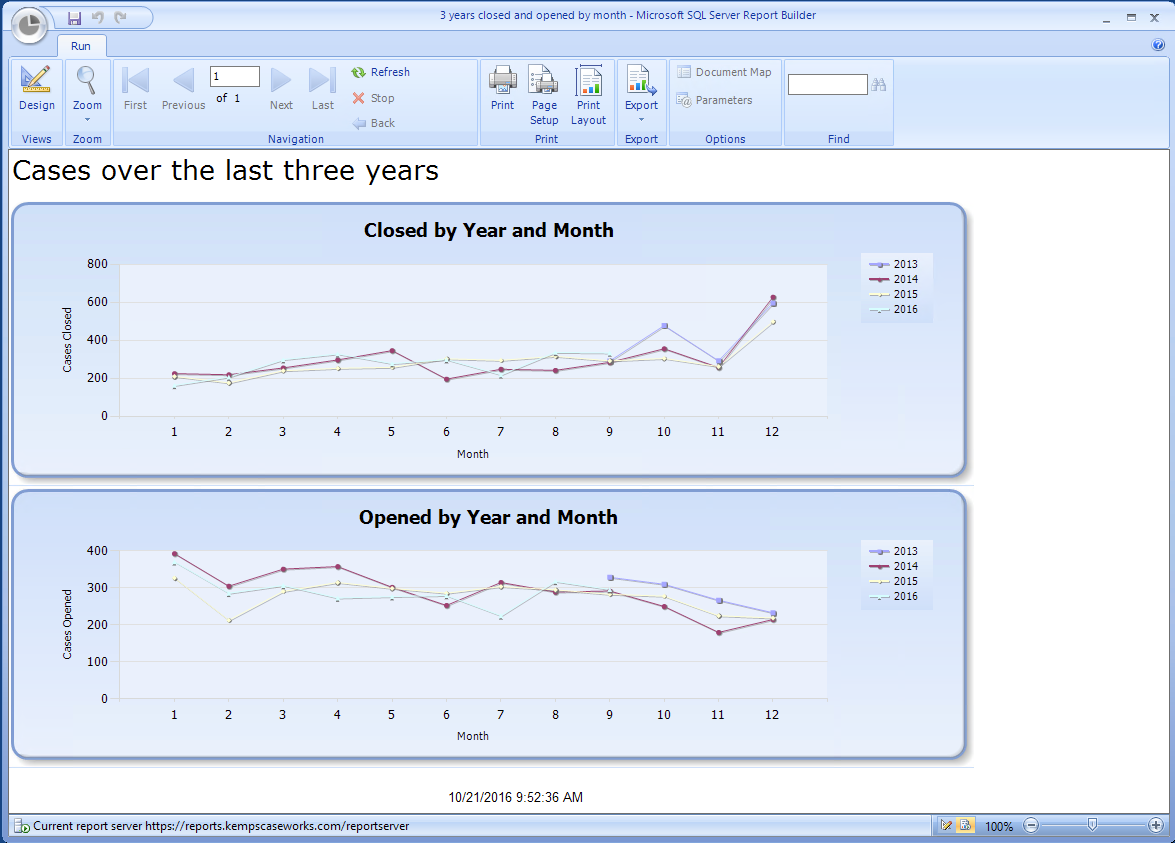Switch to Print Layout view
Viewport: 1175px width, 843px height.
(x=588, y=95)
